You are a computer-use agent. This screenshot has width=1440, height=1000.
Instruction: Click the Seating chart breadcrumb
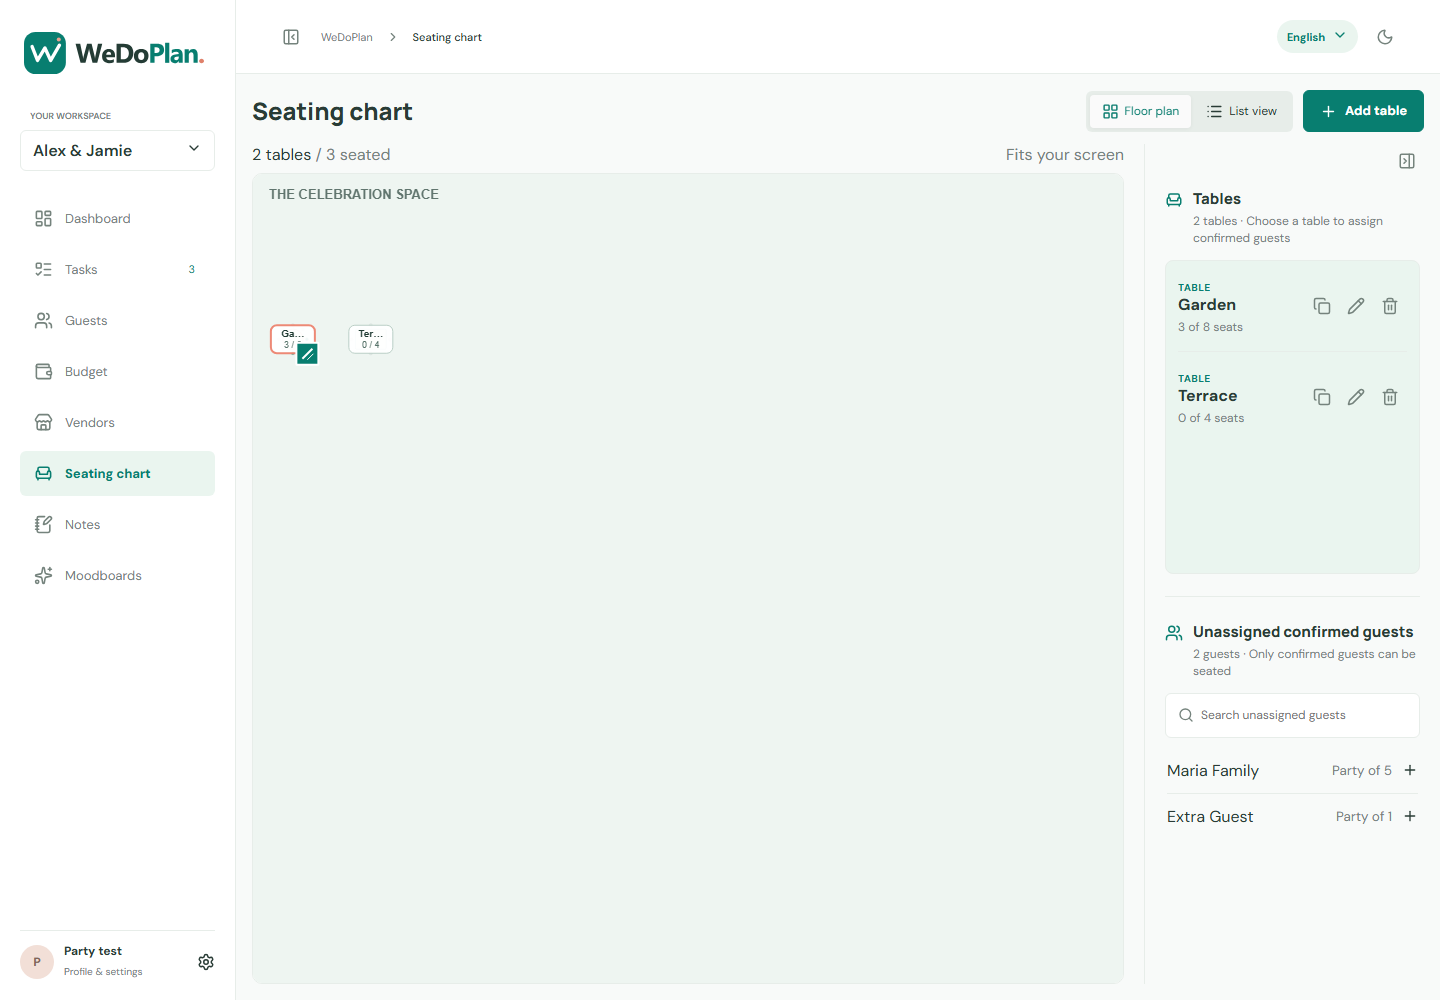pyautogui.click(x=447, y=37)
